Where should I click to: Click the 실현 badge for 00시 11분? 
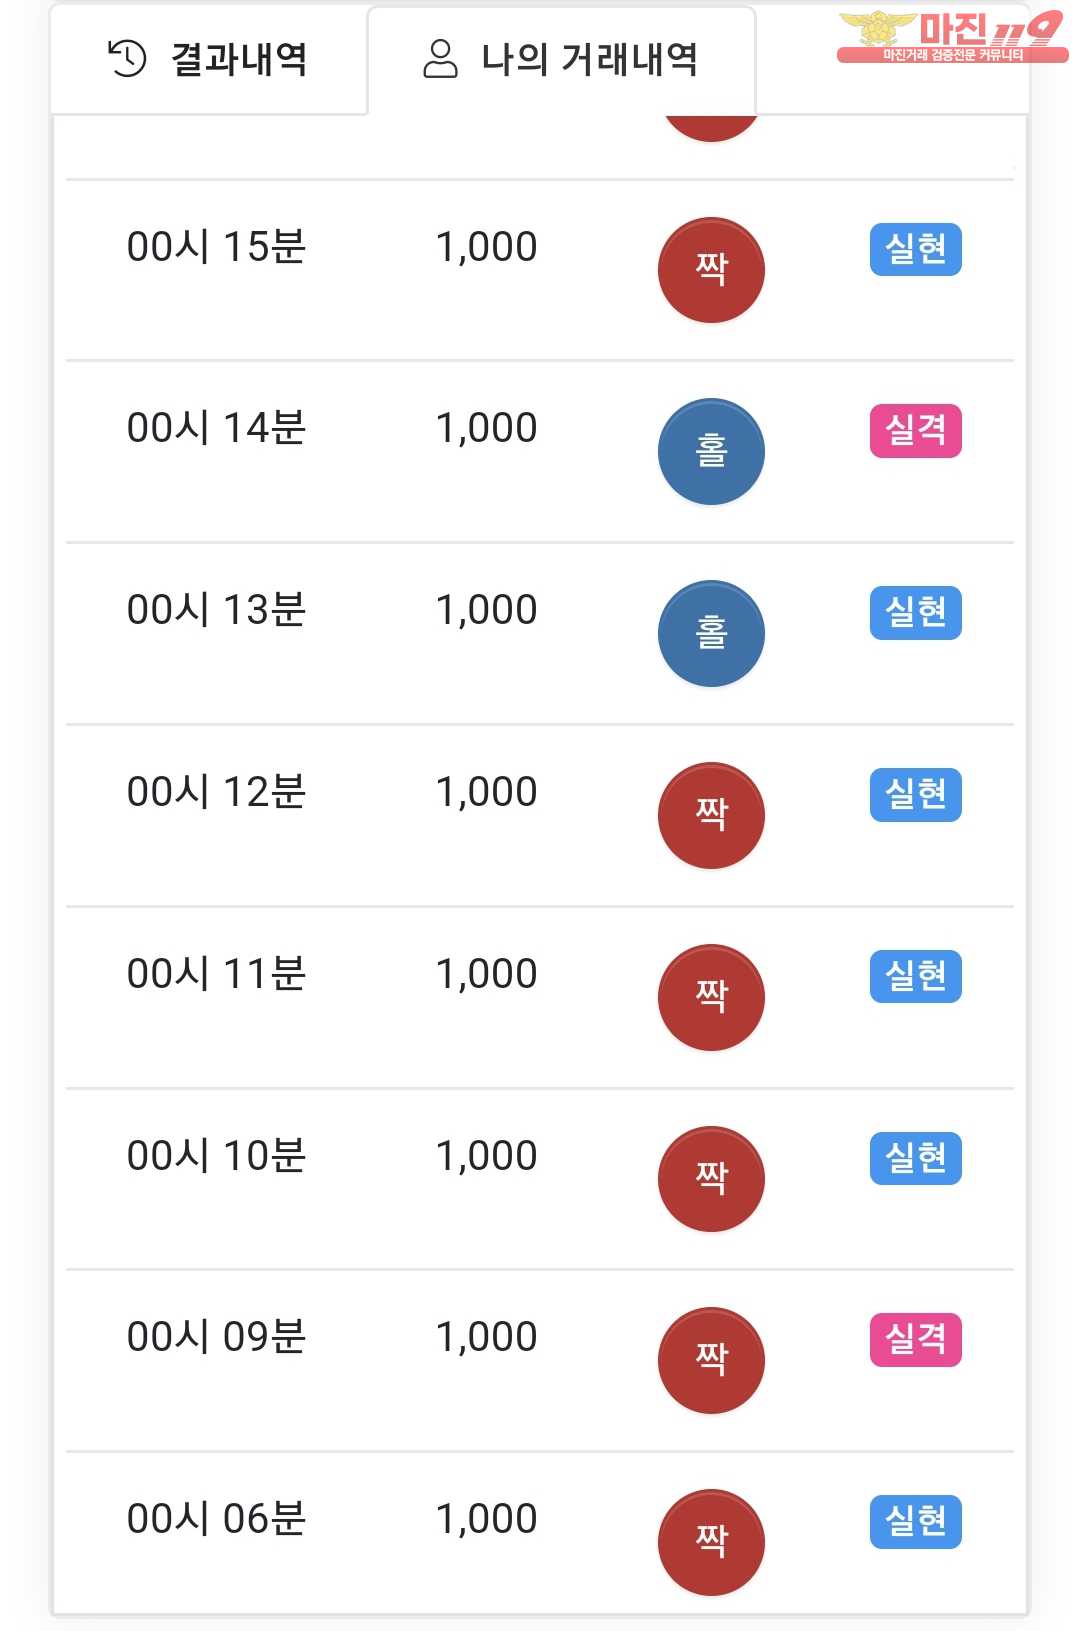[x=915, y=976]
